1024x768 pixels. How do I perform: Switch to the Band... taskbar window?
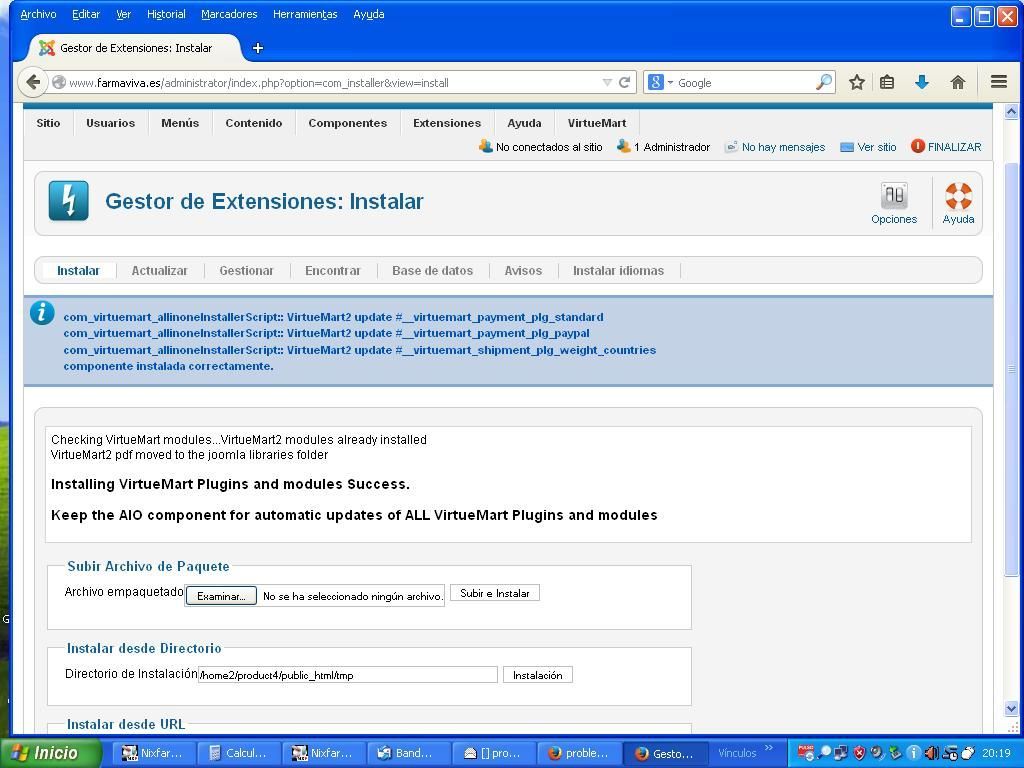click(x=408, y=753)
